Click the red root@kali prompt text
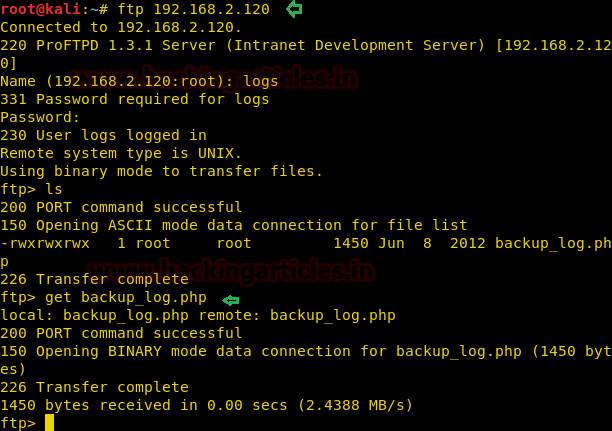Screen dimensions: 612x431 click(40, 9)
